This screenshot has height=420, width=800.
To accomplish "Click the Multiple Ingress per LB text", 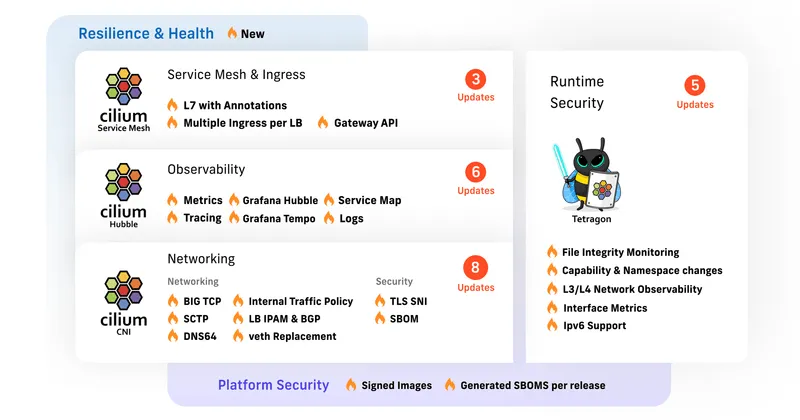I will (x=243, y=123).
